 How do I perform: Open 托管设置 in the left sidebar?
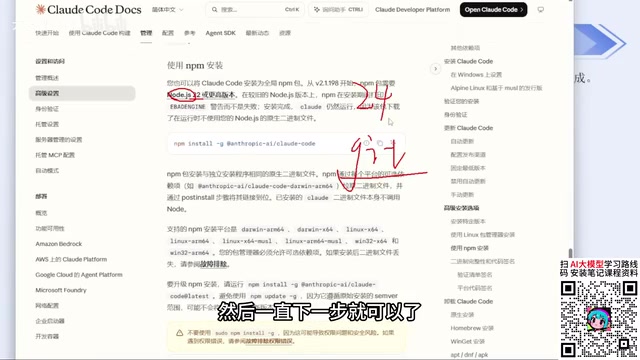click(x=47, y=124)
